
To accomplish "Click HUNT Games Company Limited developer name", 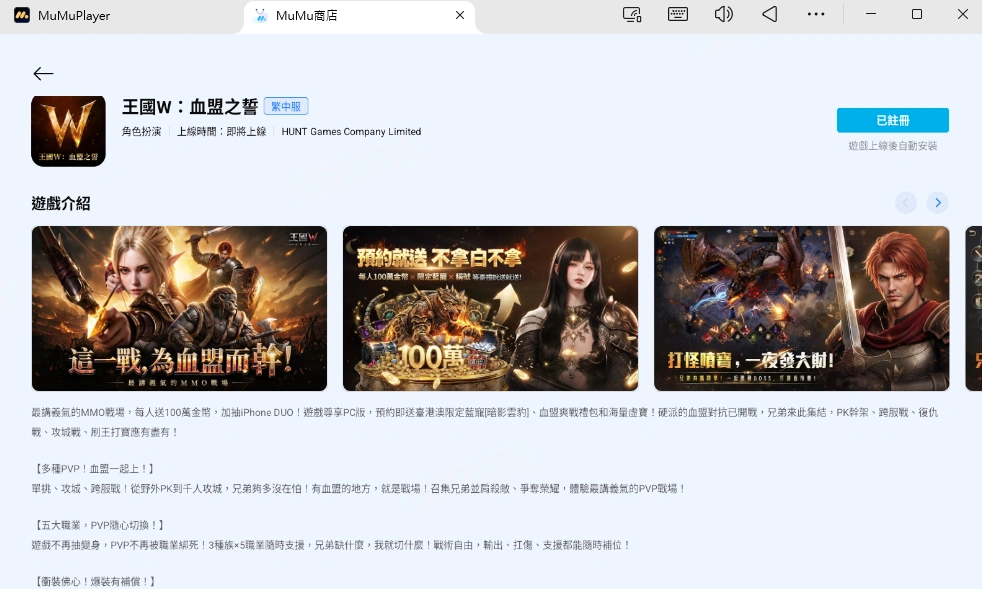I will click(351, 132).
